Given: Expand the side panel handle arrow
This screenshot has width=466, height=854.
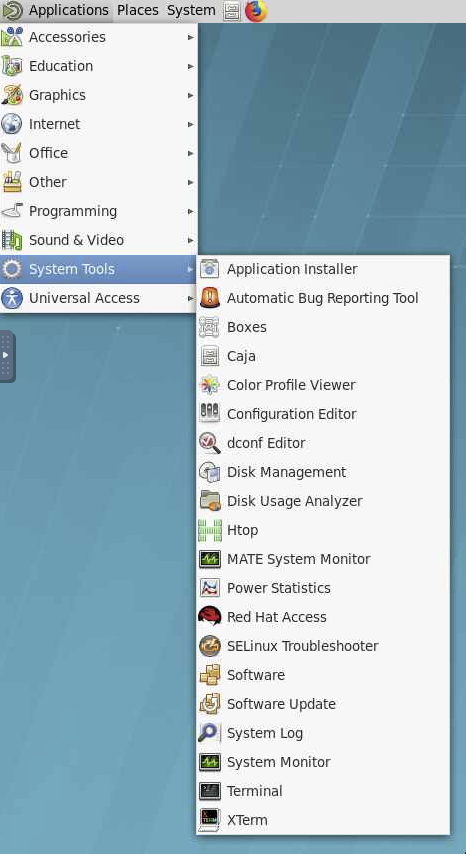Looking at the screenshot, I should point(7,355).
